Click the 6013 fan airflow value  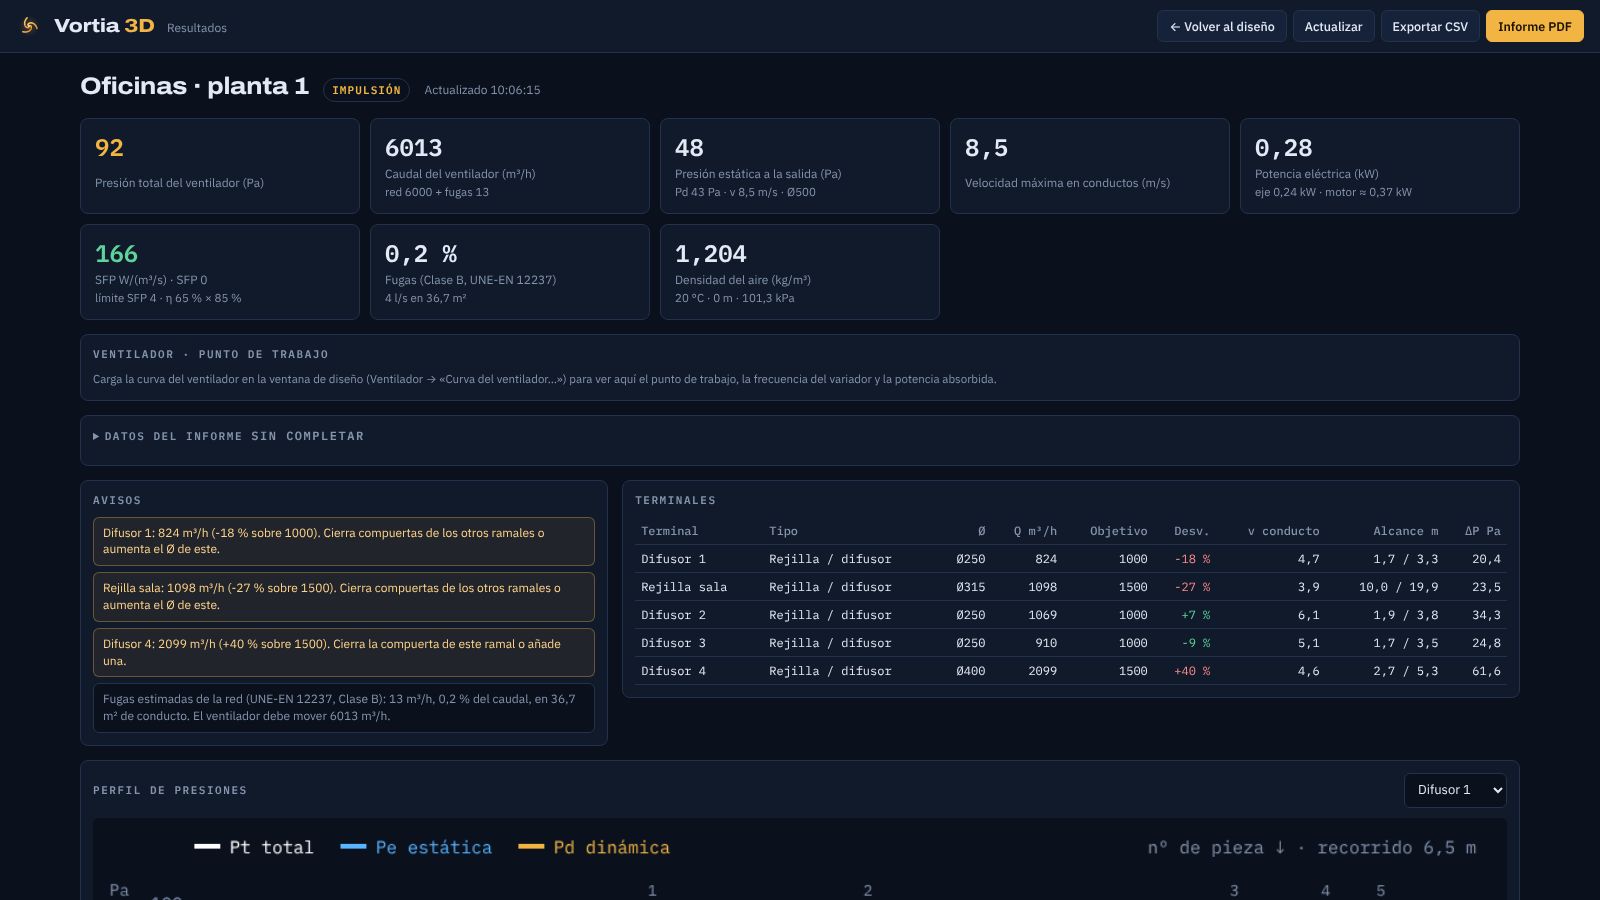coord(413,148)
